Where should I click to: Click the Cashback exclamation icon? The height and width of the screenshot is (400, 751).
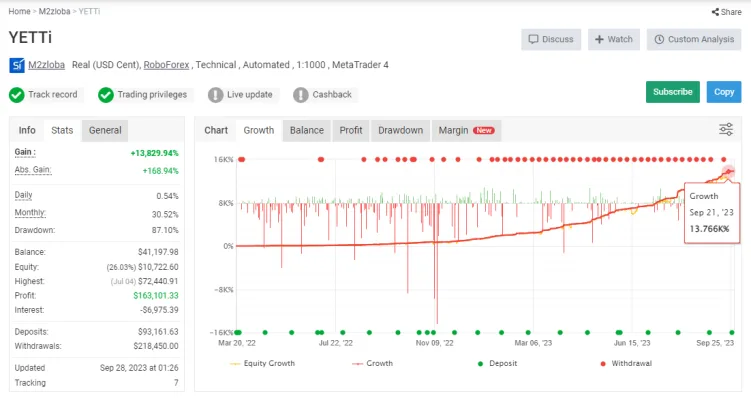pyautogui.click(x=301, y=95)
